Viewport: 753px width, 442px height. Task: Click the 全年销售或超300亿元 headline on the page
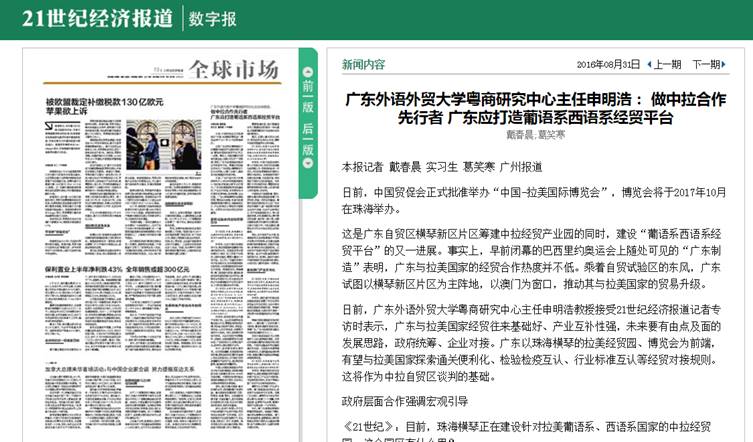(153, 270)
